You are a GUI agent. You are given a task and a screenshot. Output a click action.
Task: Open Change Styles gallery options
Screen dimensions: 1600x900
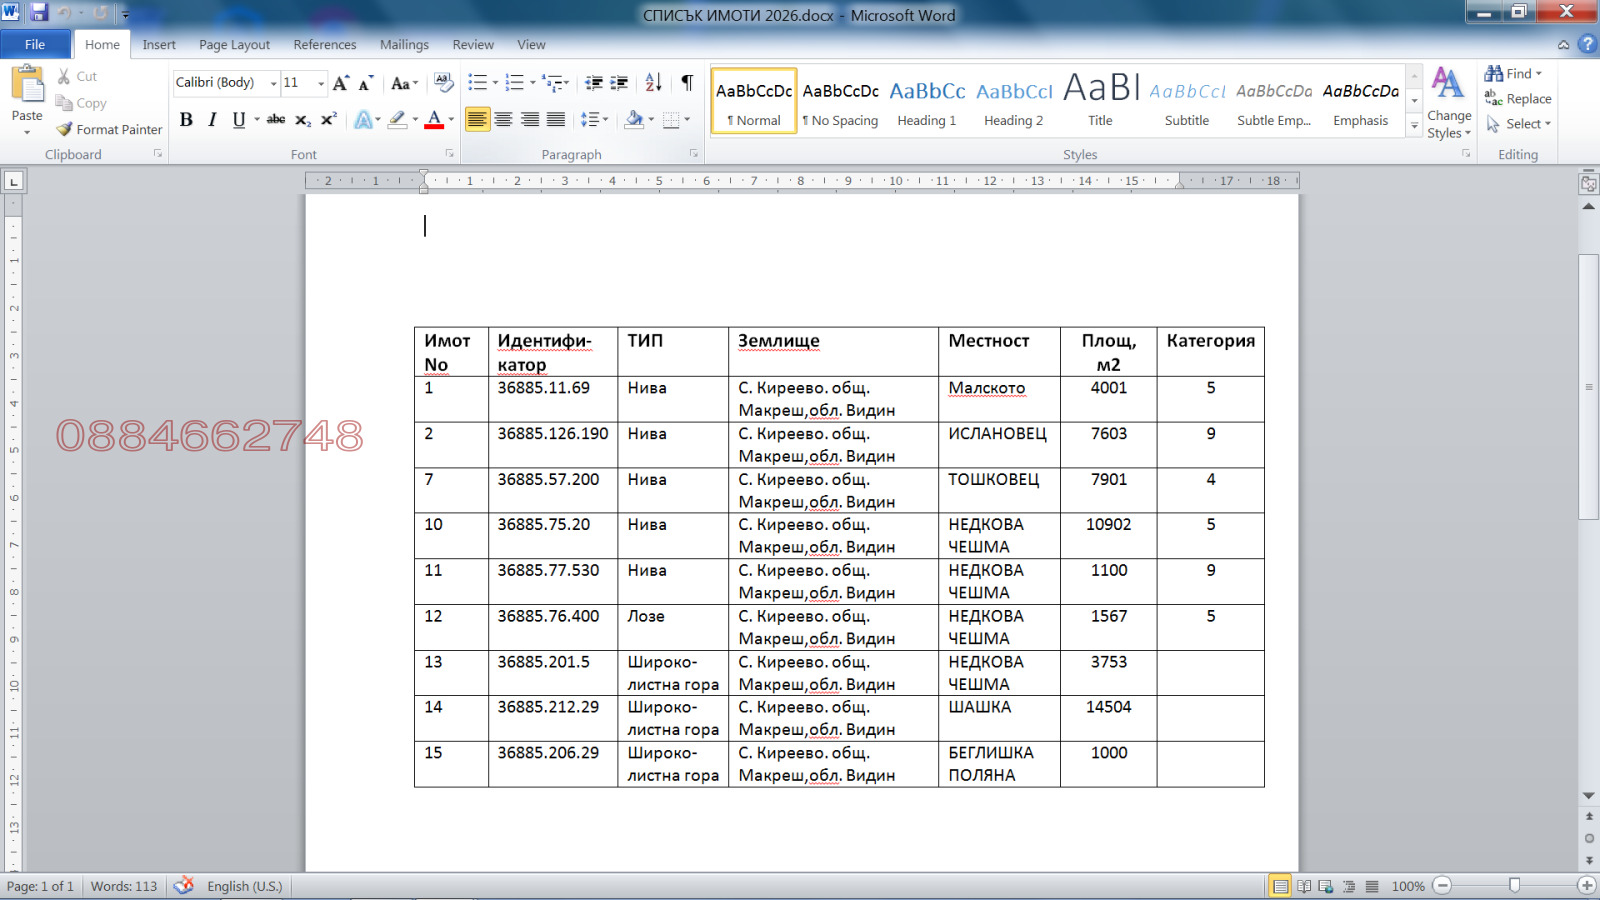tap(1449, 103)
